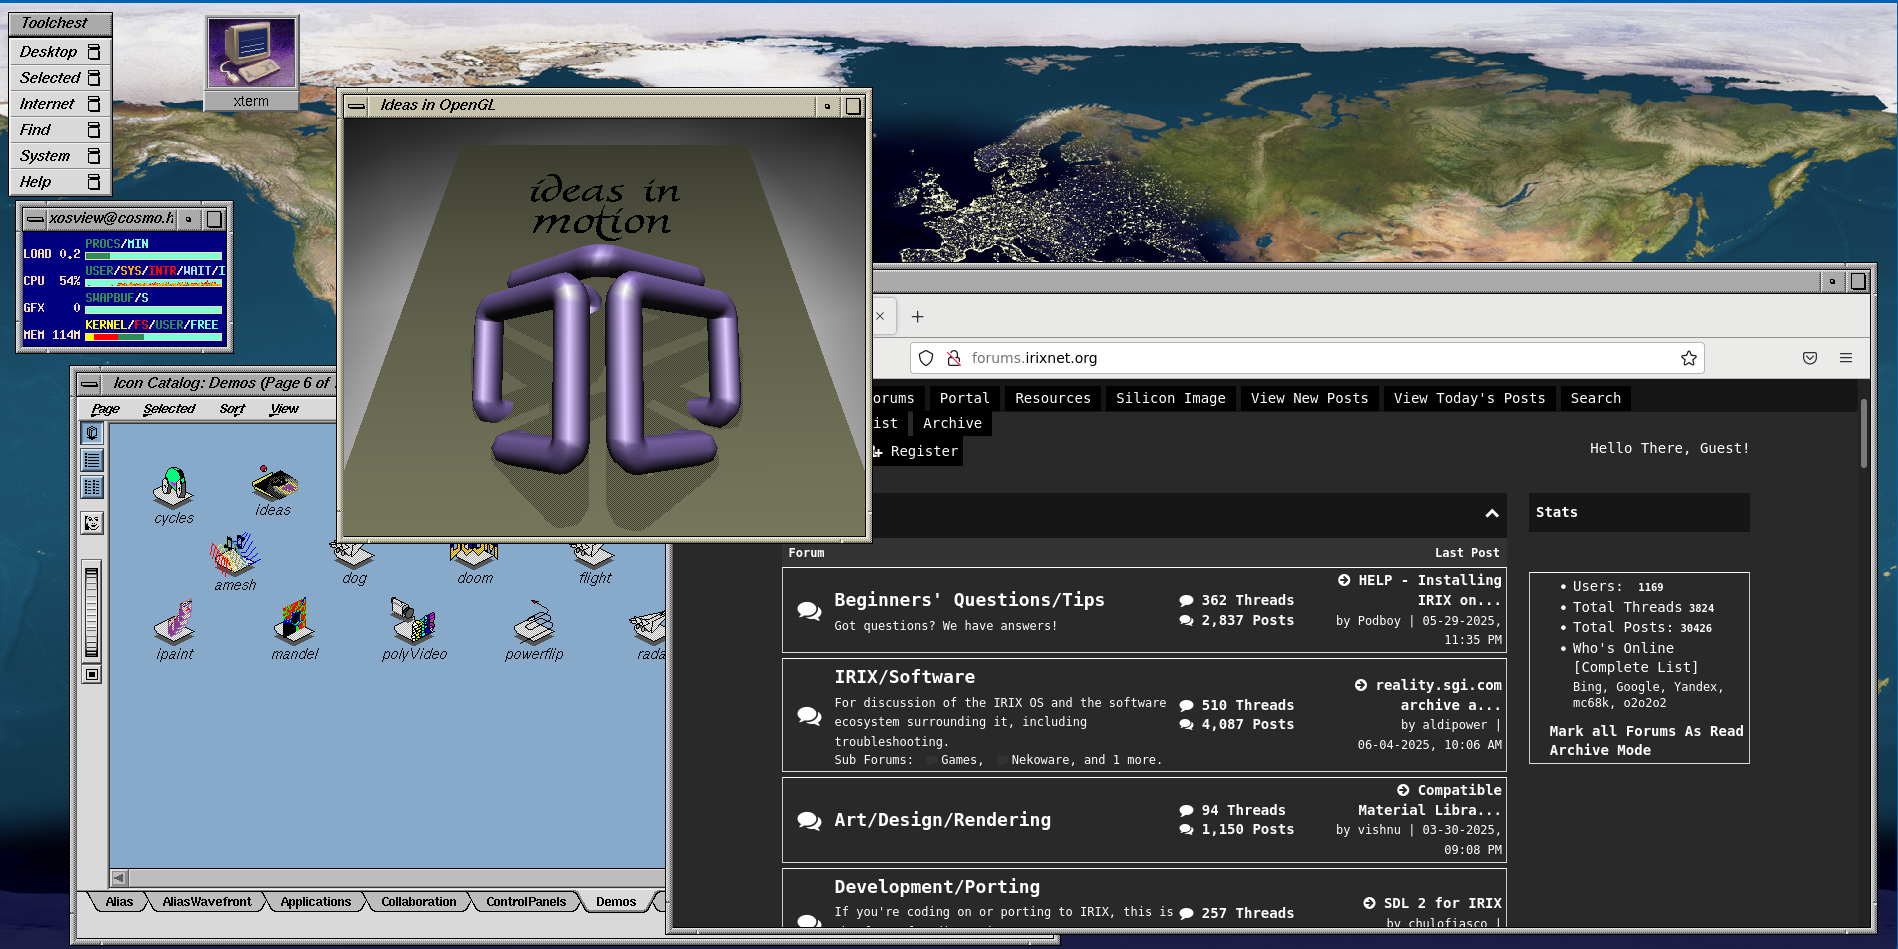Bookmark page with the star icon
The height and width of the screenshot is (949, 1898).
pos(1688,358)
